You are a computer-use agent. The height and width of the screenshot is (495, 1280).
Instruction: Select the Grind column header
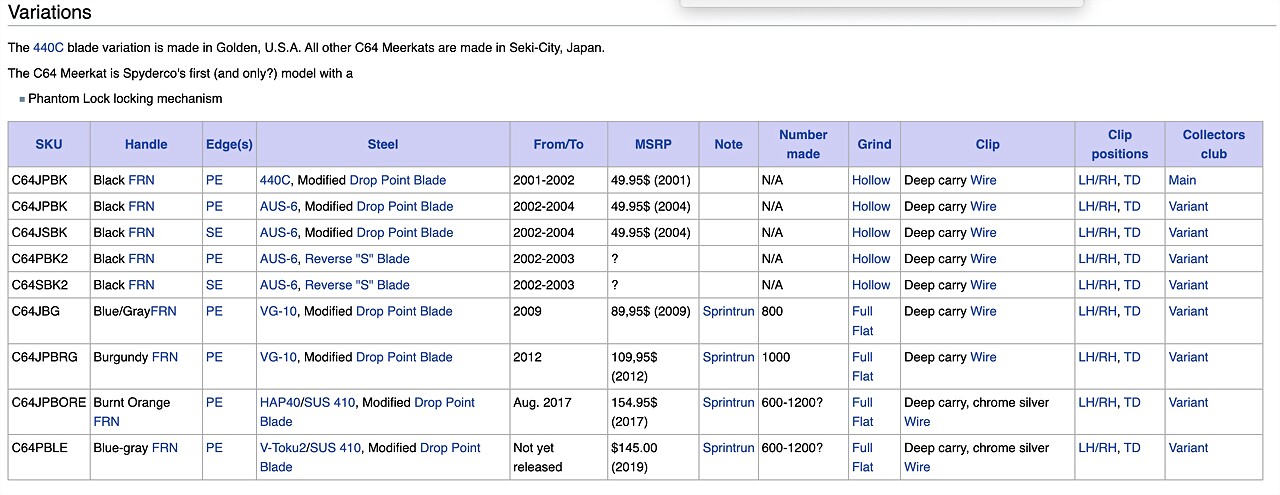(874, 144)
